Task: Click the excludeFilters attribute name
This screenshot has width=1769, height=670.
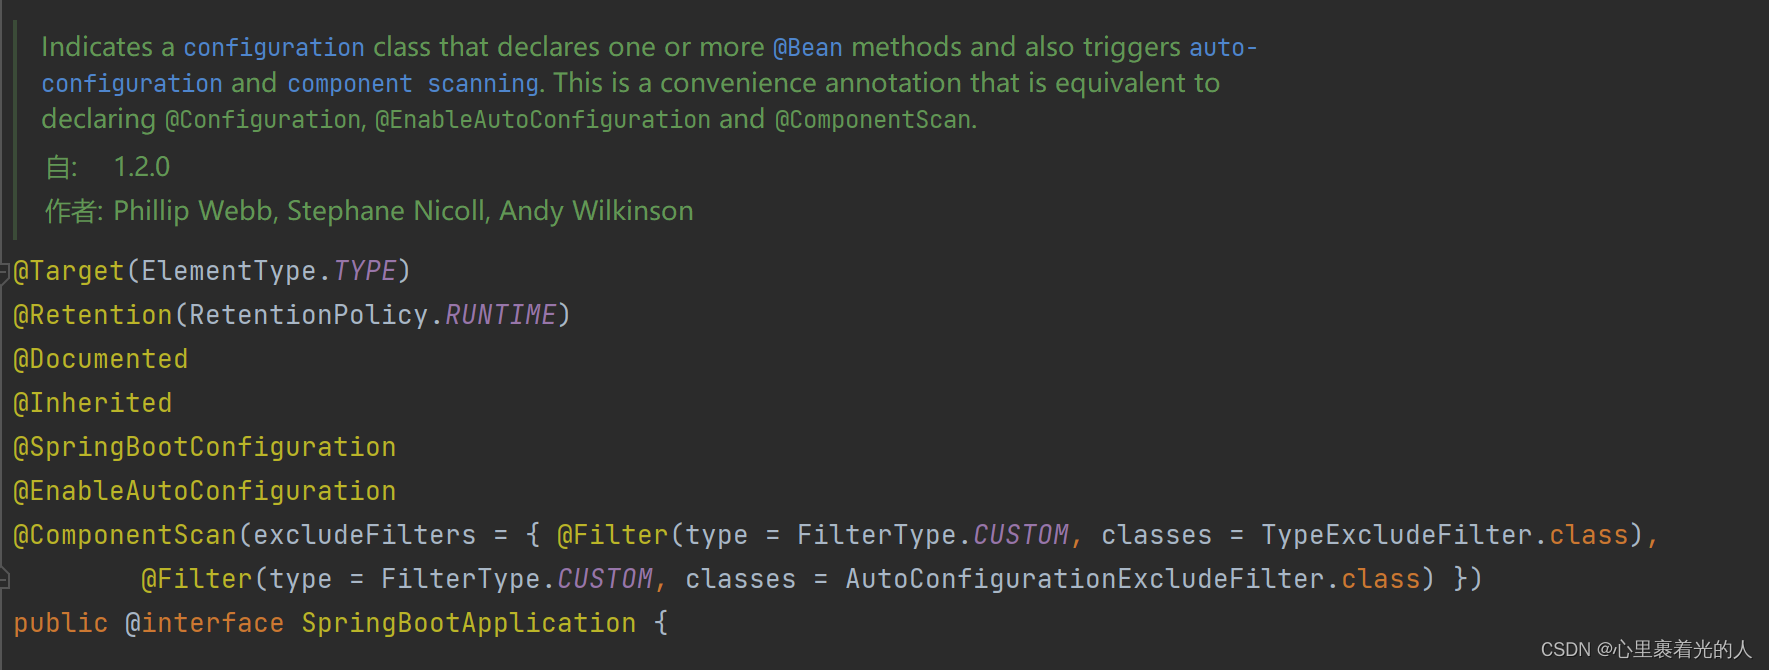Action: pos(365,535)
